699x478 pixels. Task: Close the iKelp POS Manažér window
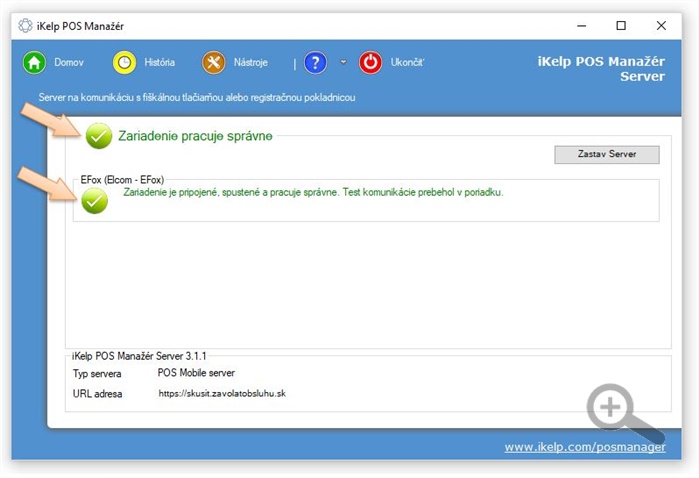[661, 26]
